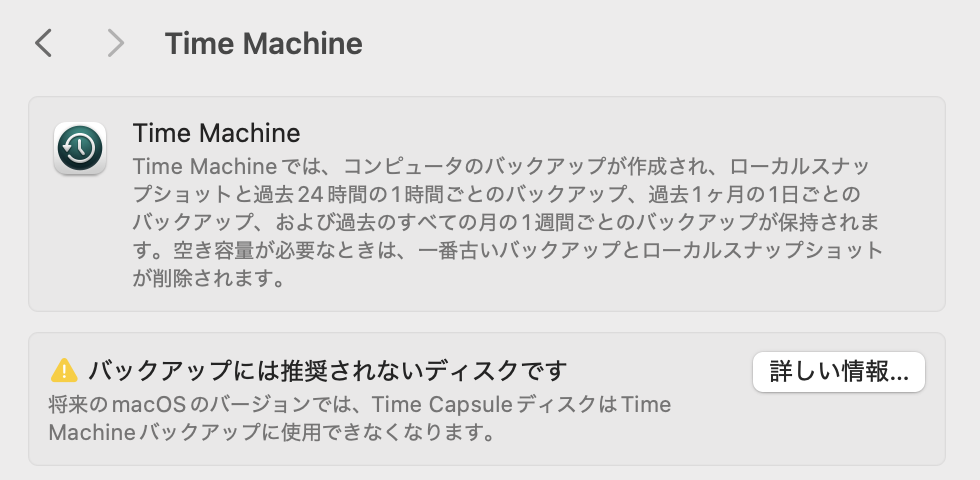The width and height of the screenshot is (980, 480).
Task: Click the description line starting 'Time Machine では'
Action: pyautogui.click(x=501, y=166)
